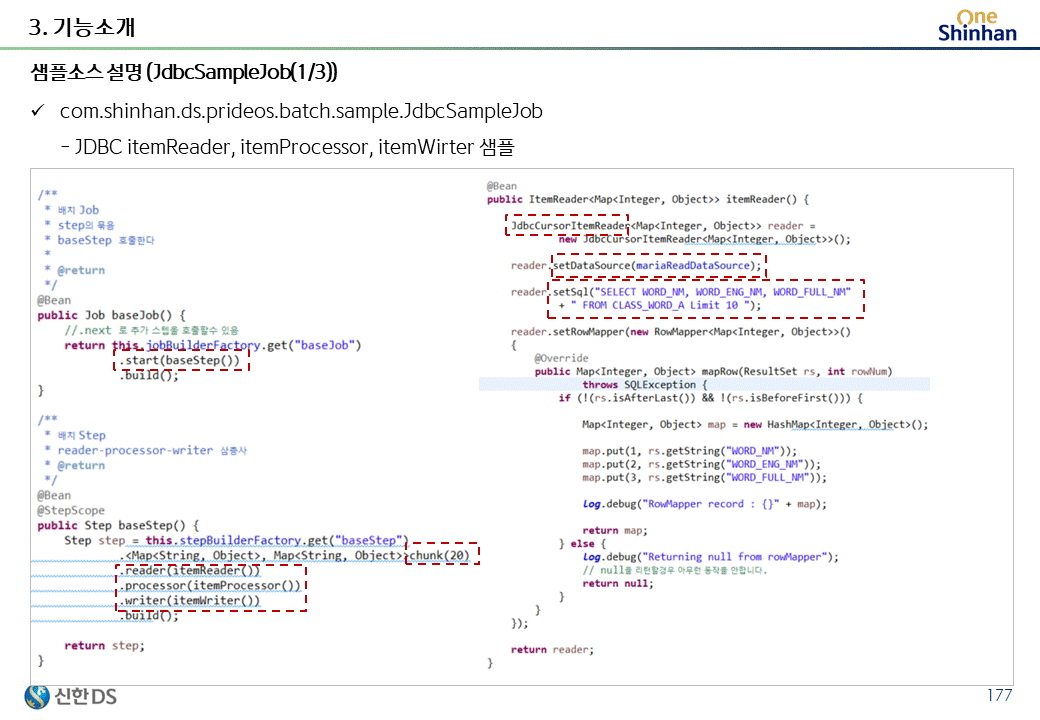Click the 'public ItemReader<Map<Integer, Object>> itemReader()' line
1040x720 pixels.
click(647, 199)
